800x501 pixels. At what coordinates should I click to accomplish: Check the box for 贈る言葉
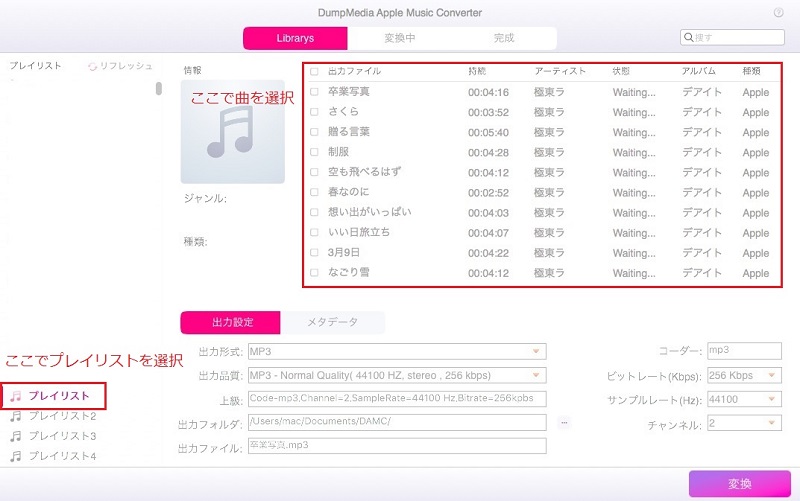tap(314, 132)
